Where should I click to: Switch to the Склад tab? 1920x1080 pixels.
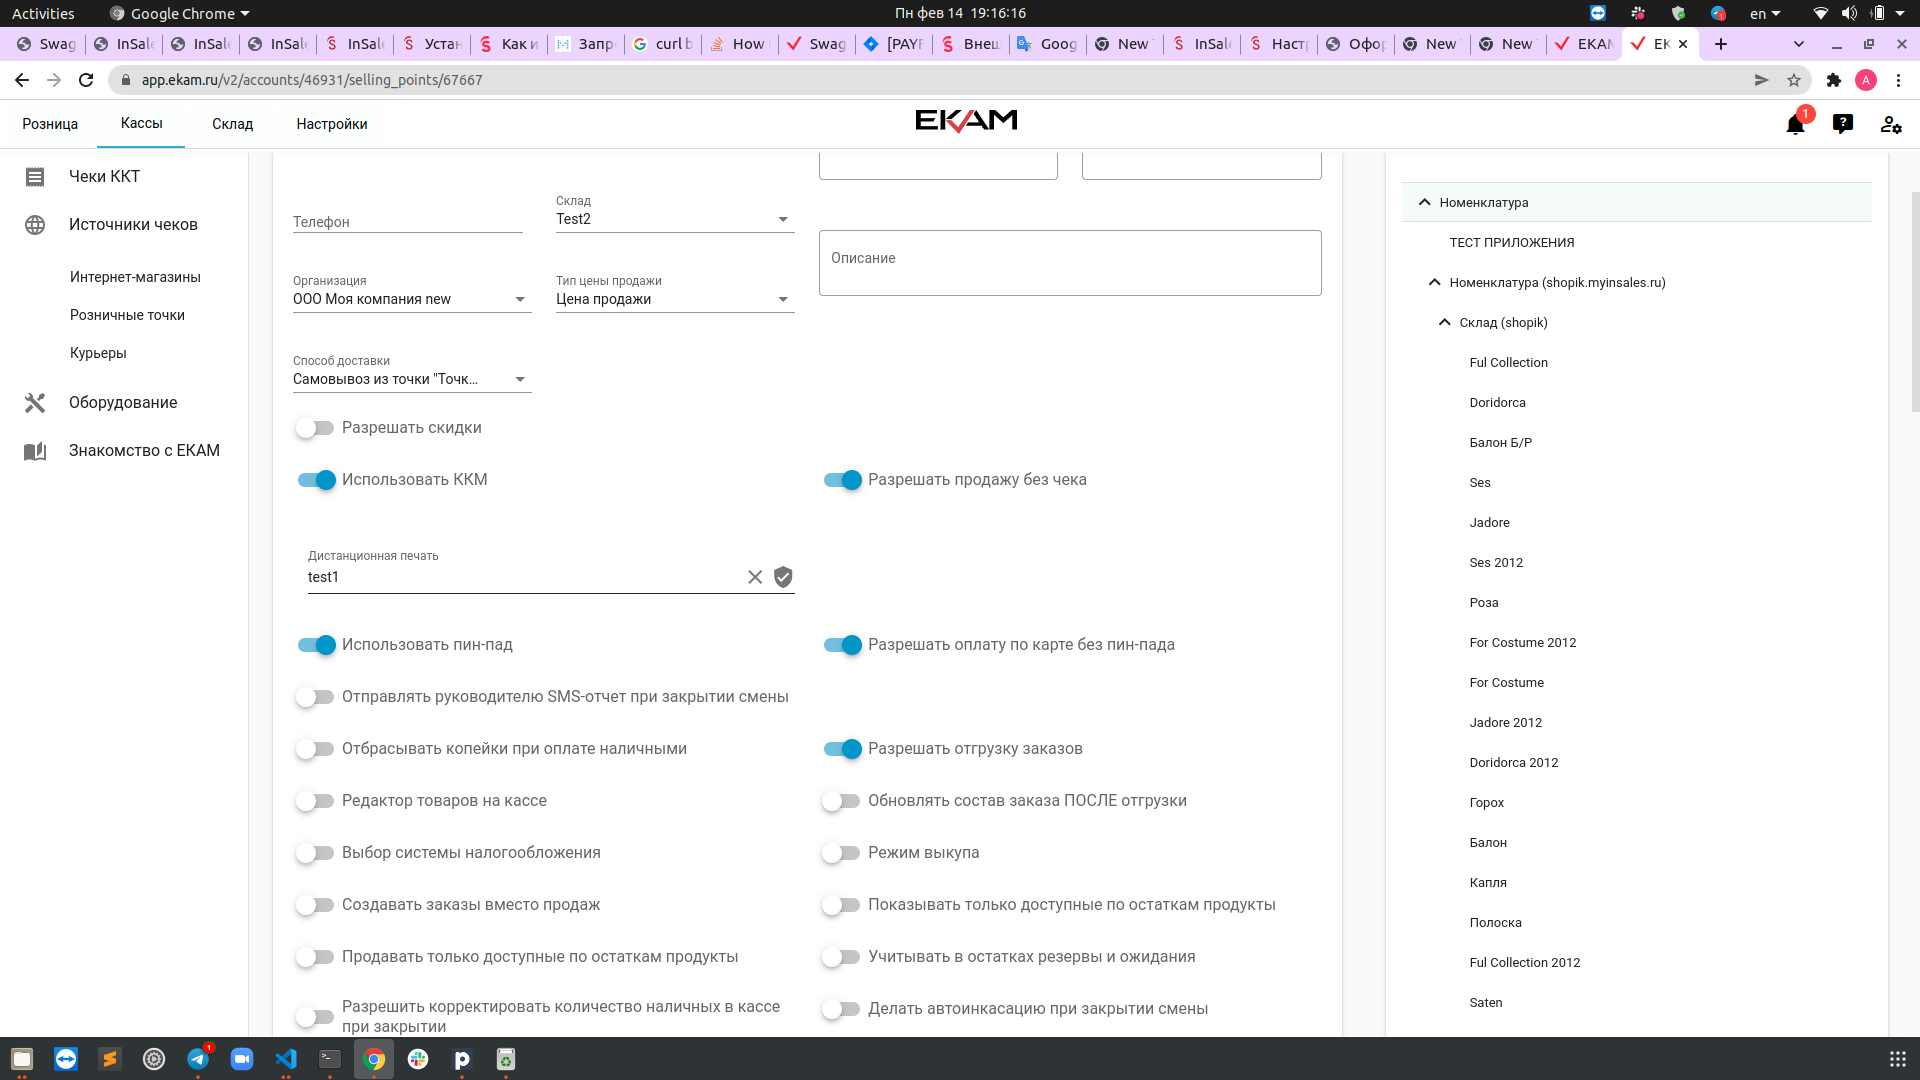pos(232,124)
